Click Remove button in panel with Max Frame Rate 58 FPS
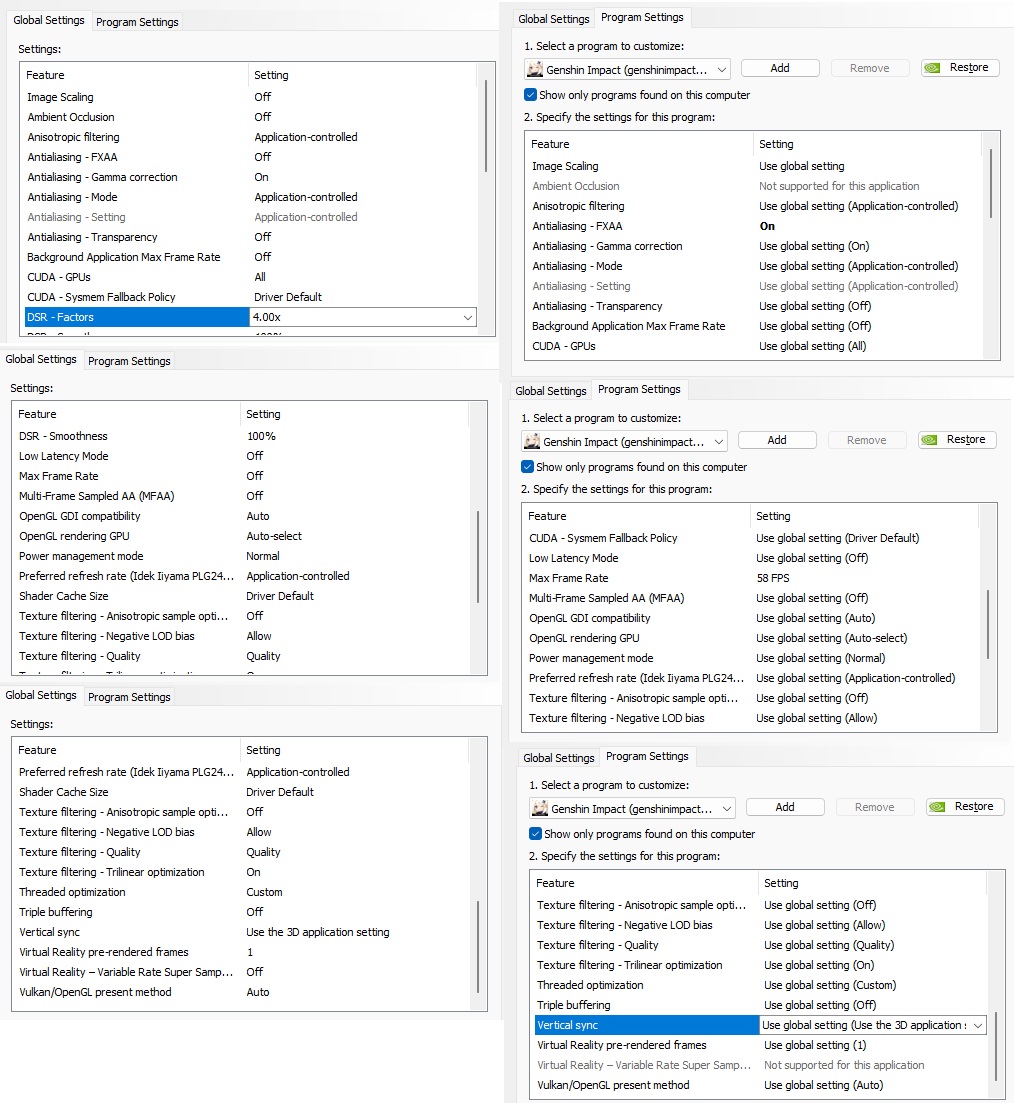The height and width of the screenshot is (1103, 1014). pos(866,440)
